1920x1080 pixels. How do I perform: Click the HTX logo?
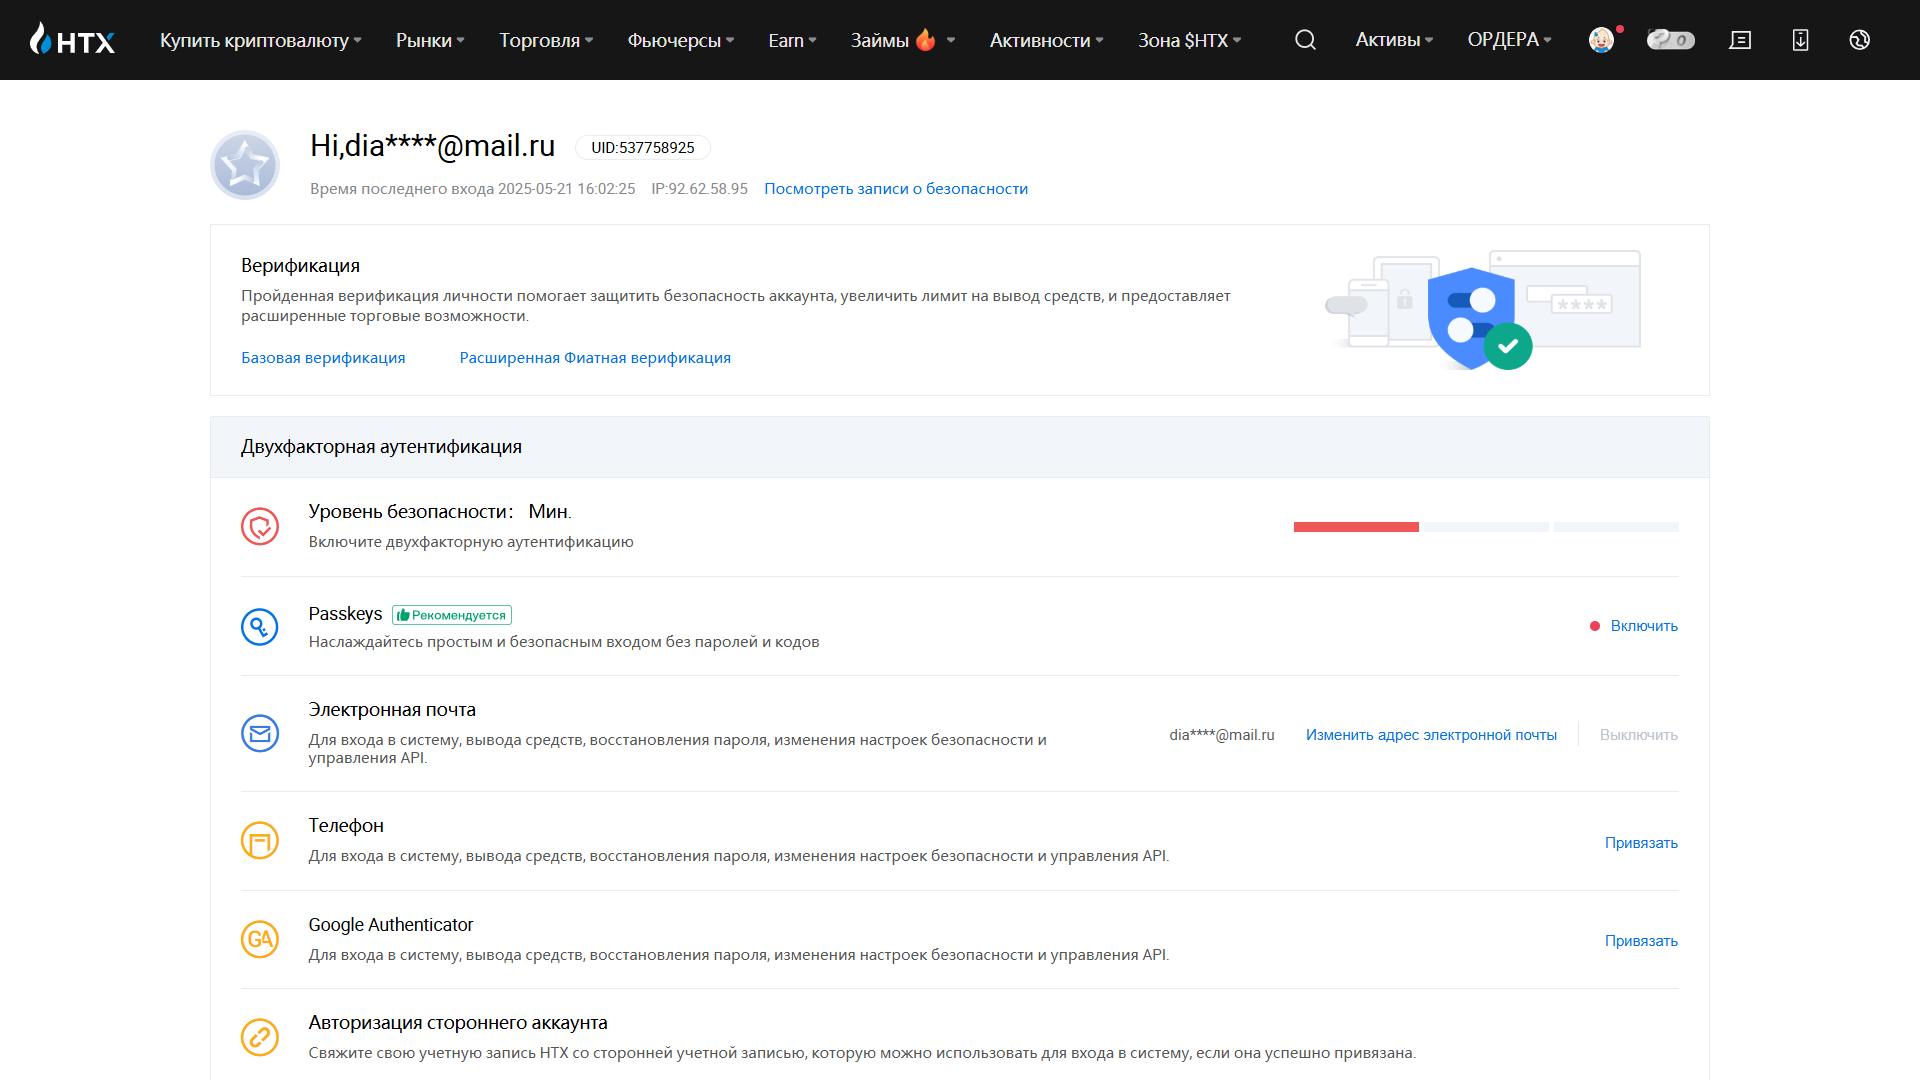coord(73,40)
